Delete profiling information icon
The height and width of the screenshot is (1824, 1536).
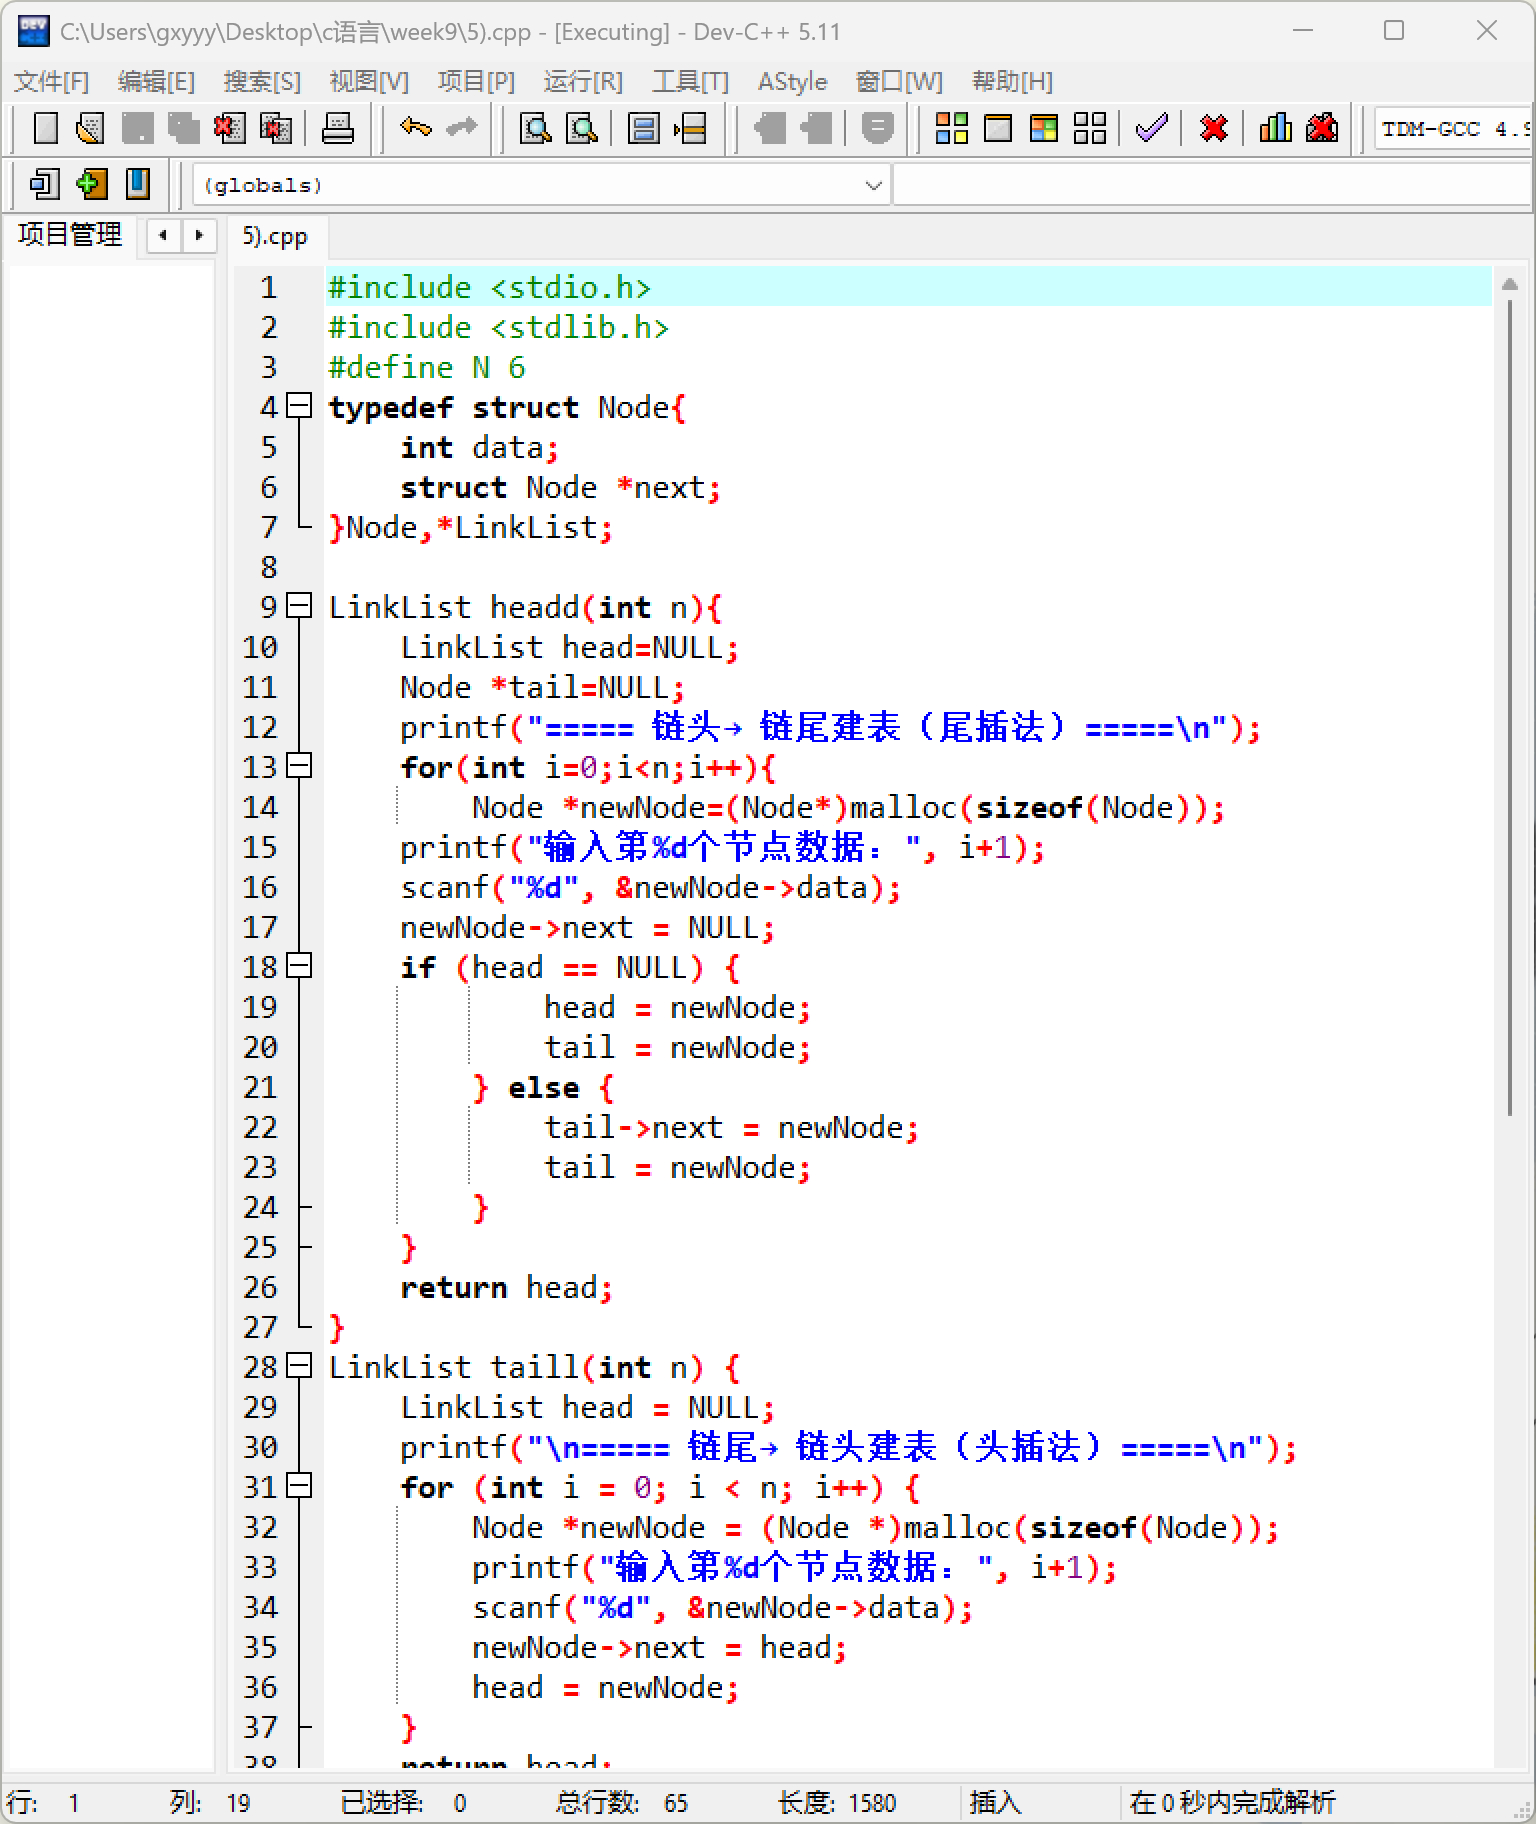1322,128
